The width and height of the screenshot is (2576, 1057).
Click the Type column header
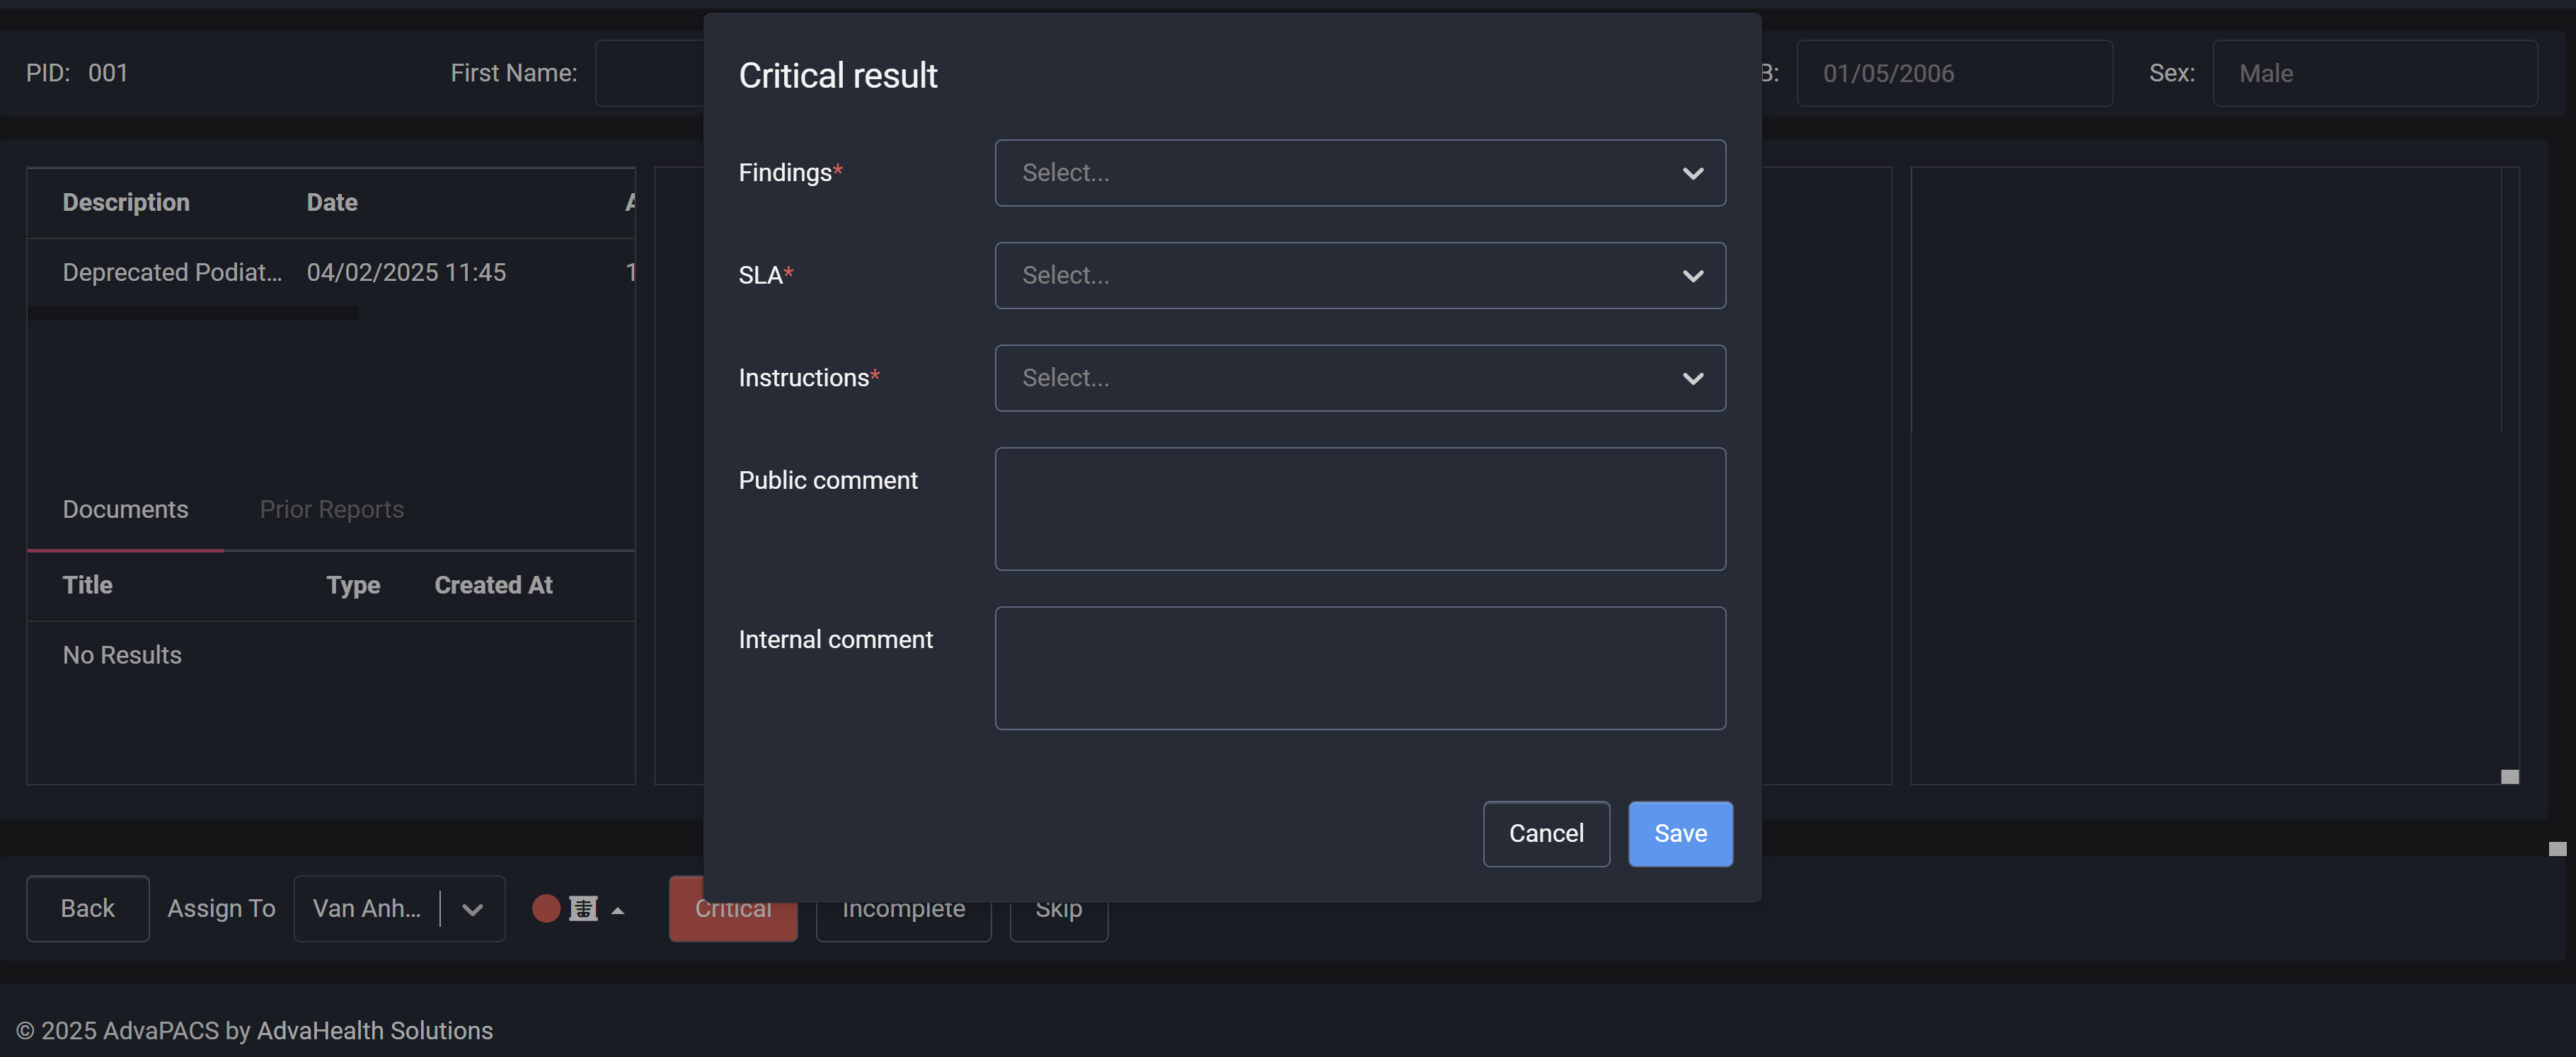353,585
